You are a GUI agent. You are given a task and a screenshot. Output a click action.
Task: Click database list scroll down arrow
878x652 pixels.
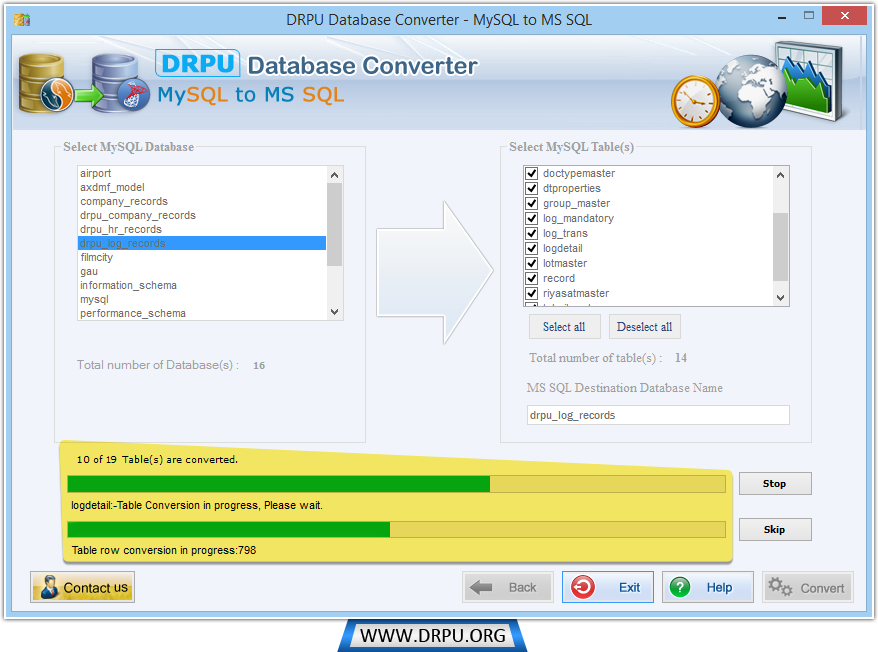tap(334, 312)
